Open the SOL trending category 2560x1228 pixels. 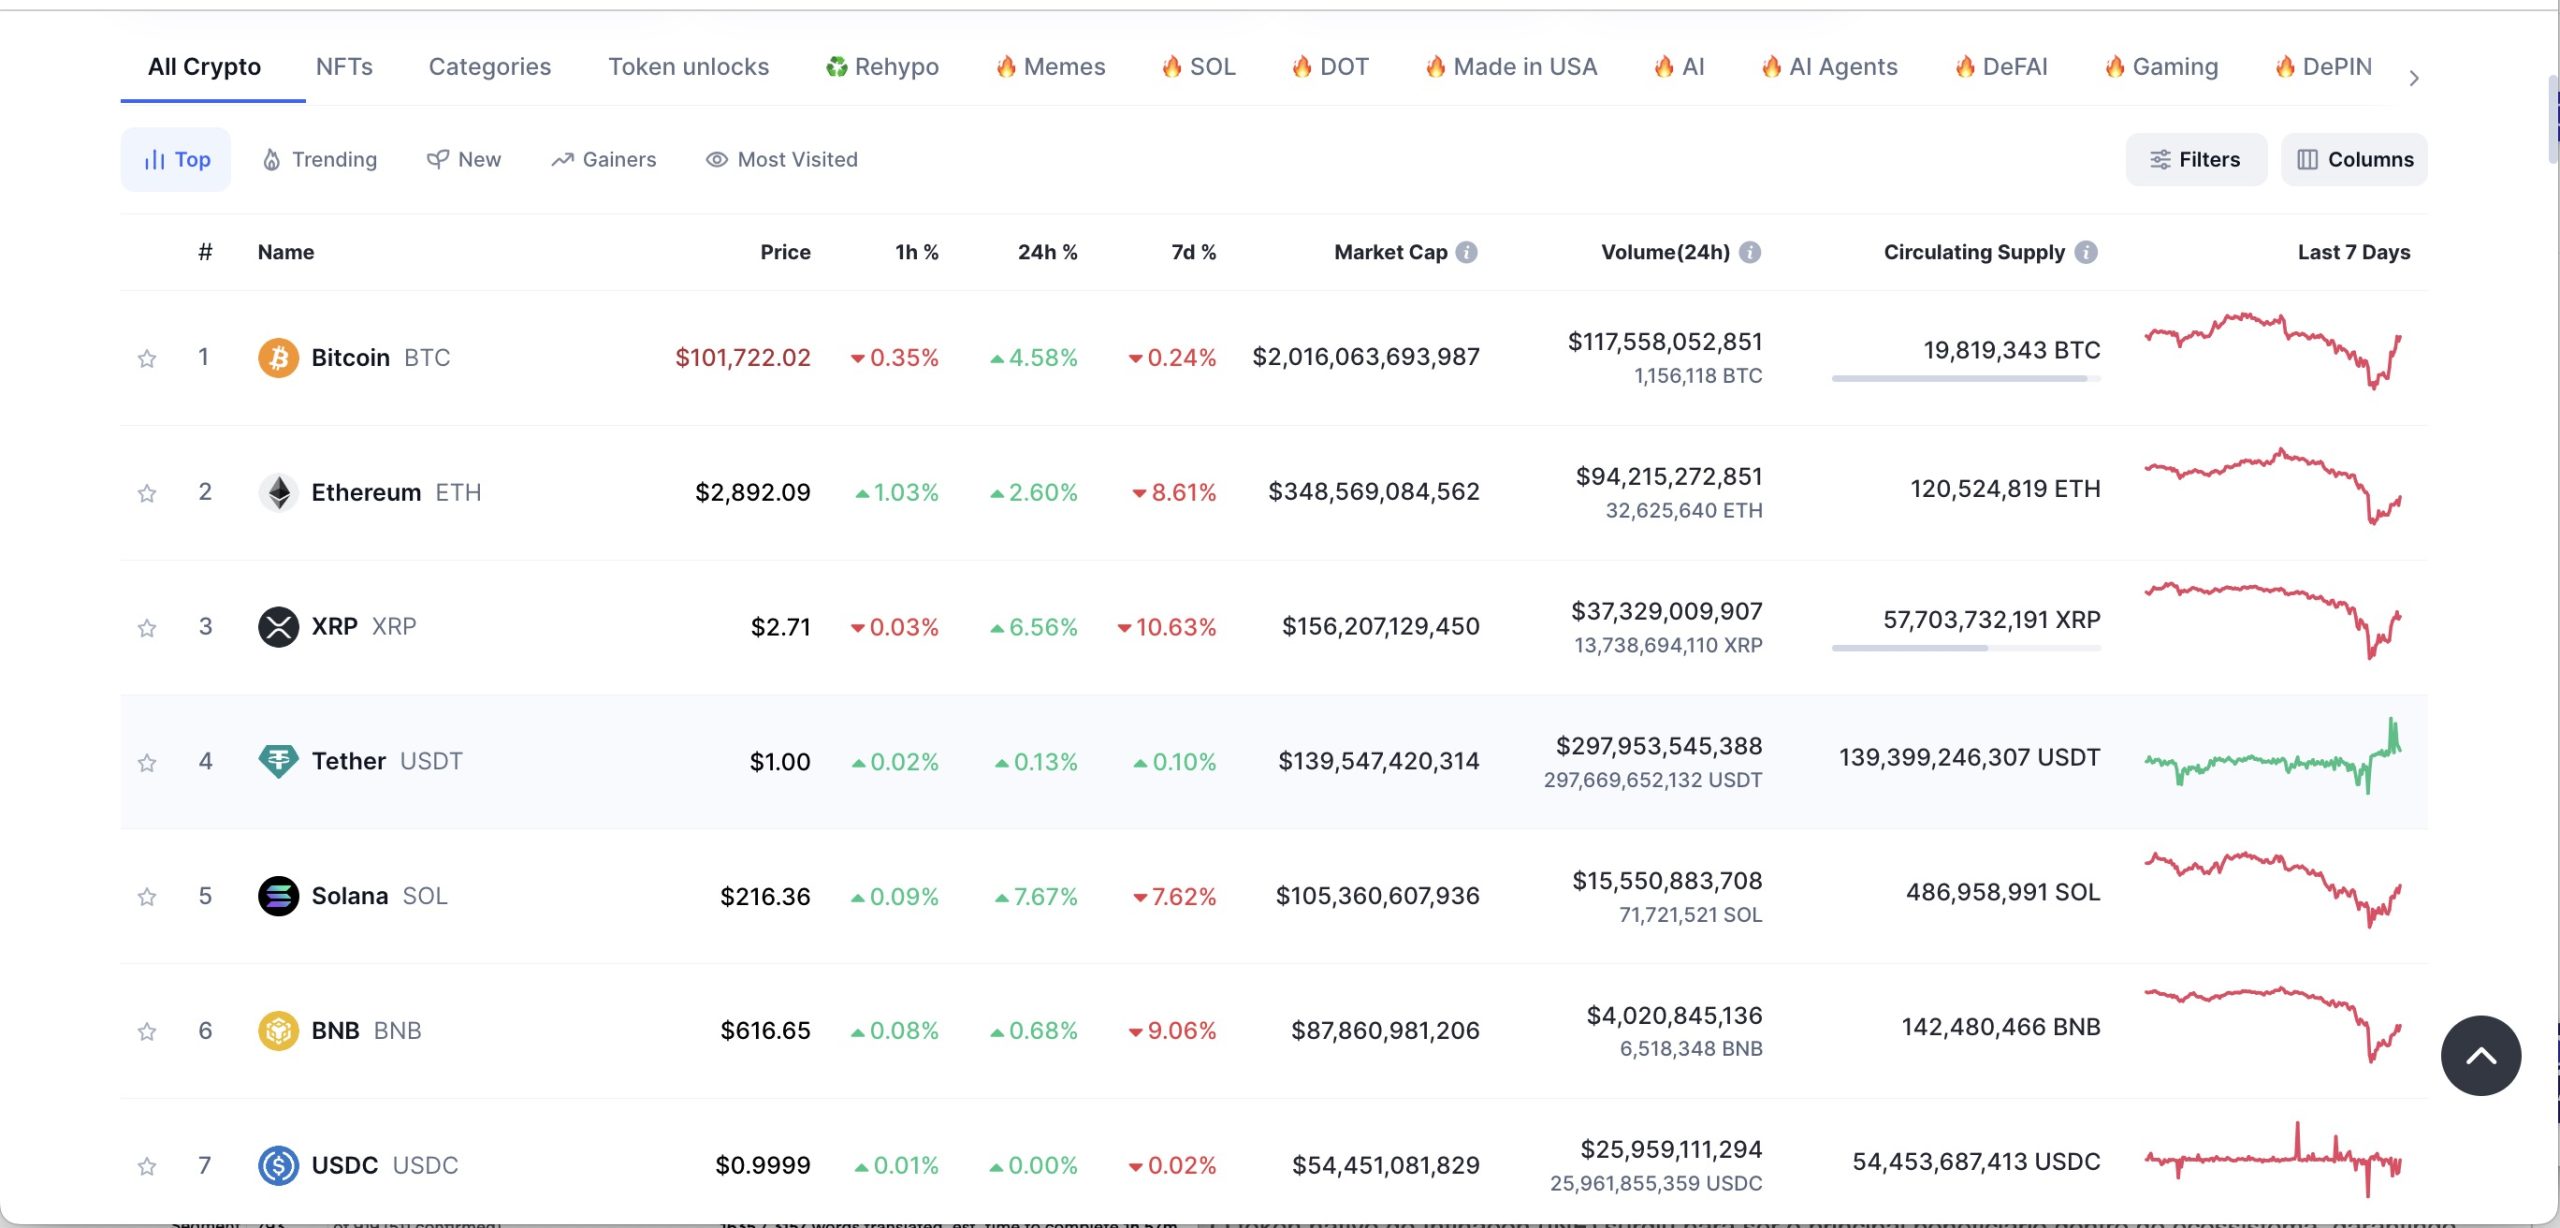1198,67
